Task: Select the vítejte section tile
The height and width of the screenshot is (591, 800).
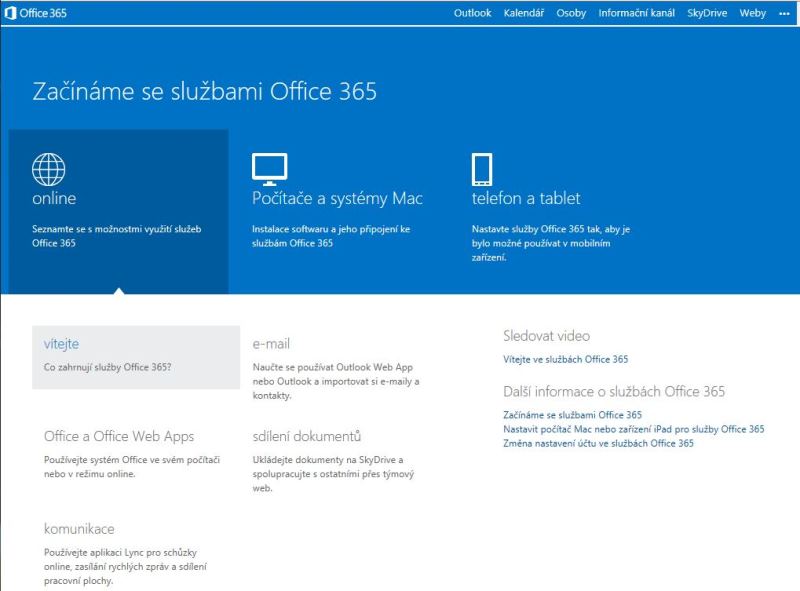Action: (x=135, y=356)
